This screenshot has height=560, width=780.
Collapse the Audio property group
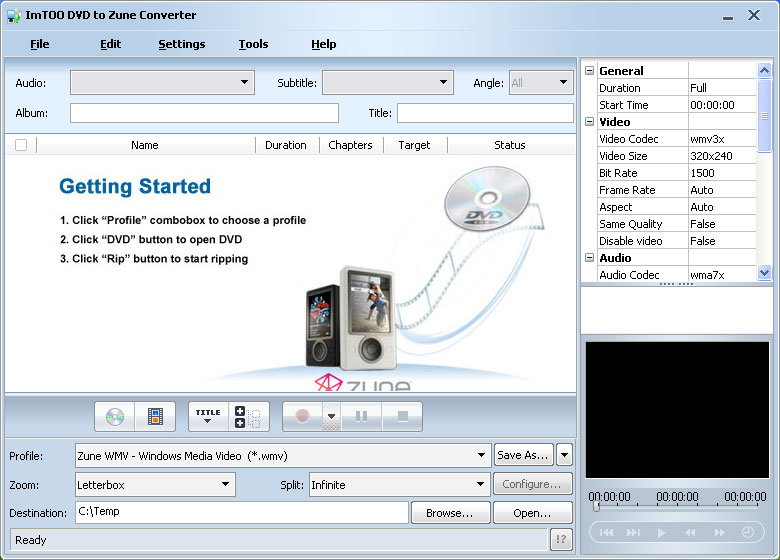coord(590,258)
